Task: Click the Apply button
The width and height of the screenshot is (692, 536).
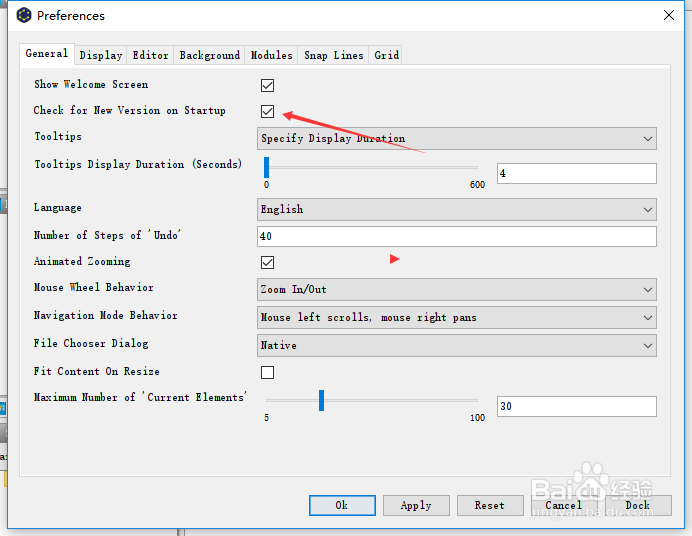Action: pyautogui.click(x=416, y=505)
